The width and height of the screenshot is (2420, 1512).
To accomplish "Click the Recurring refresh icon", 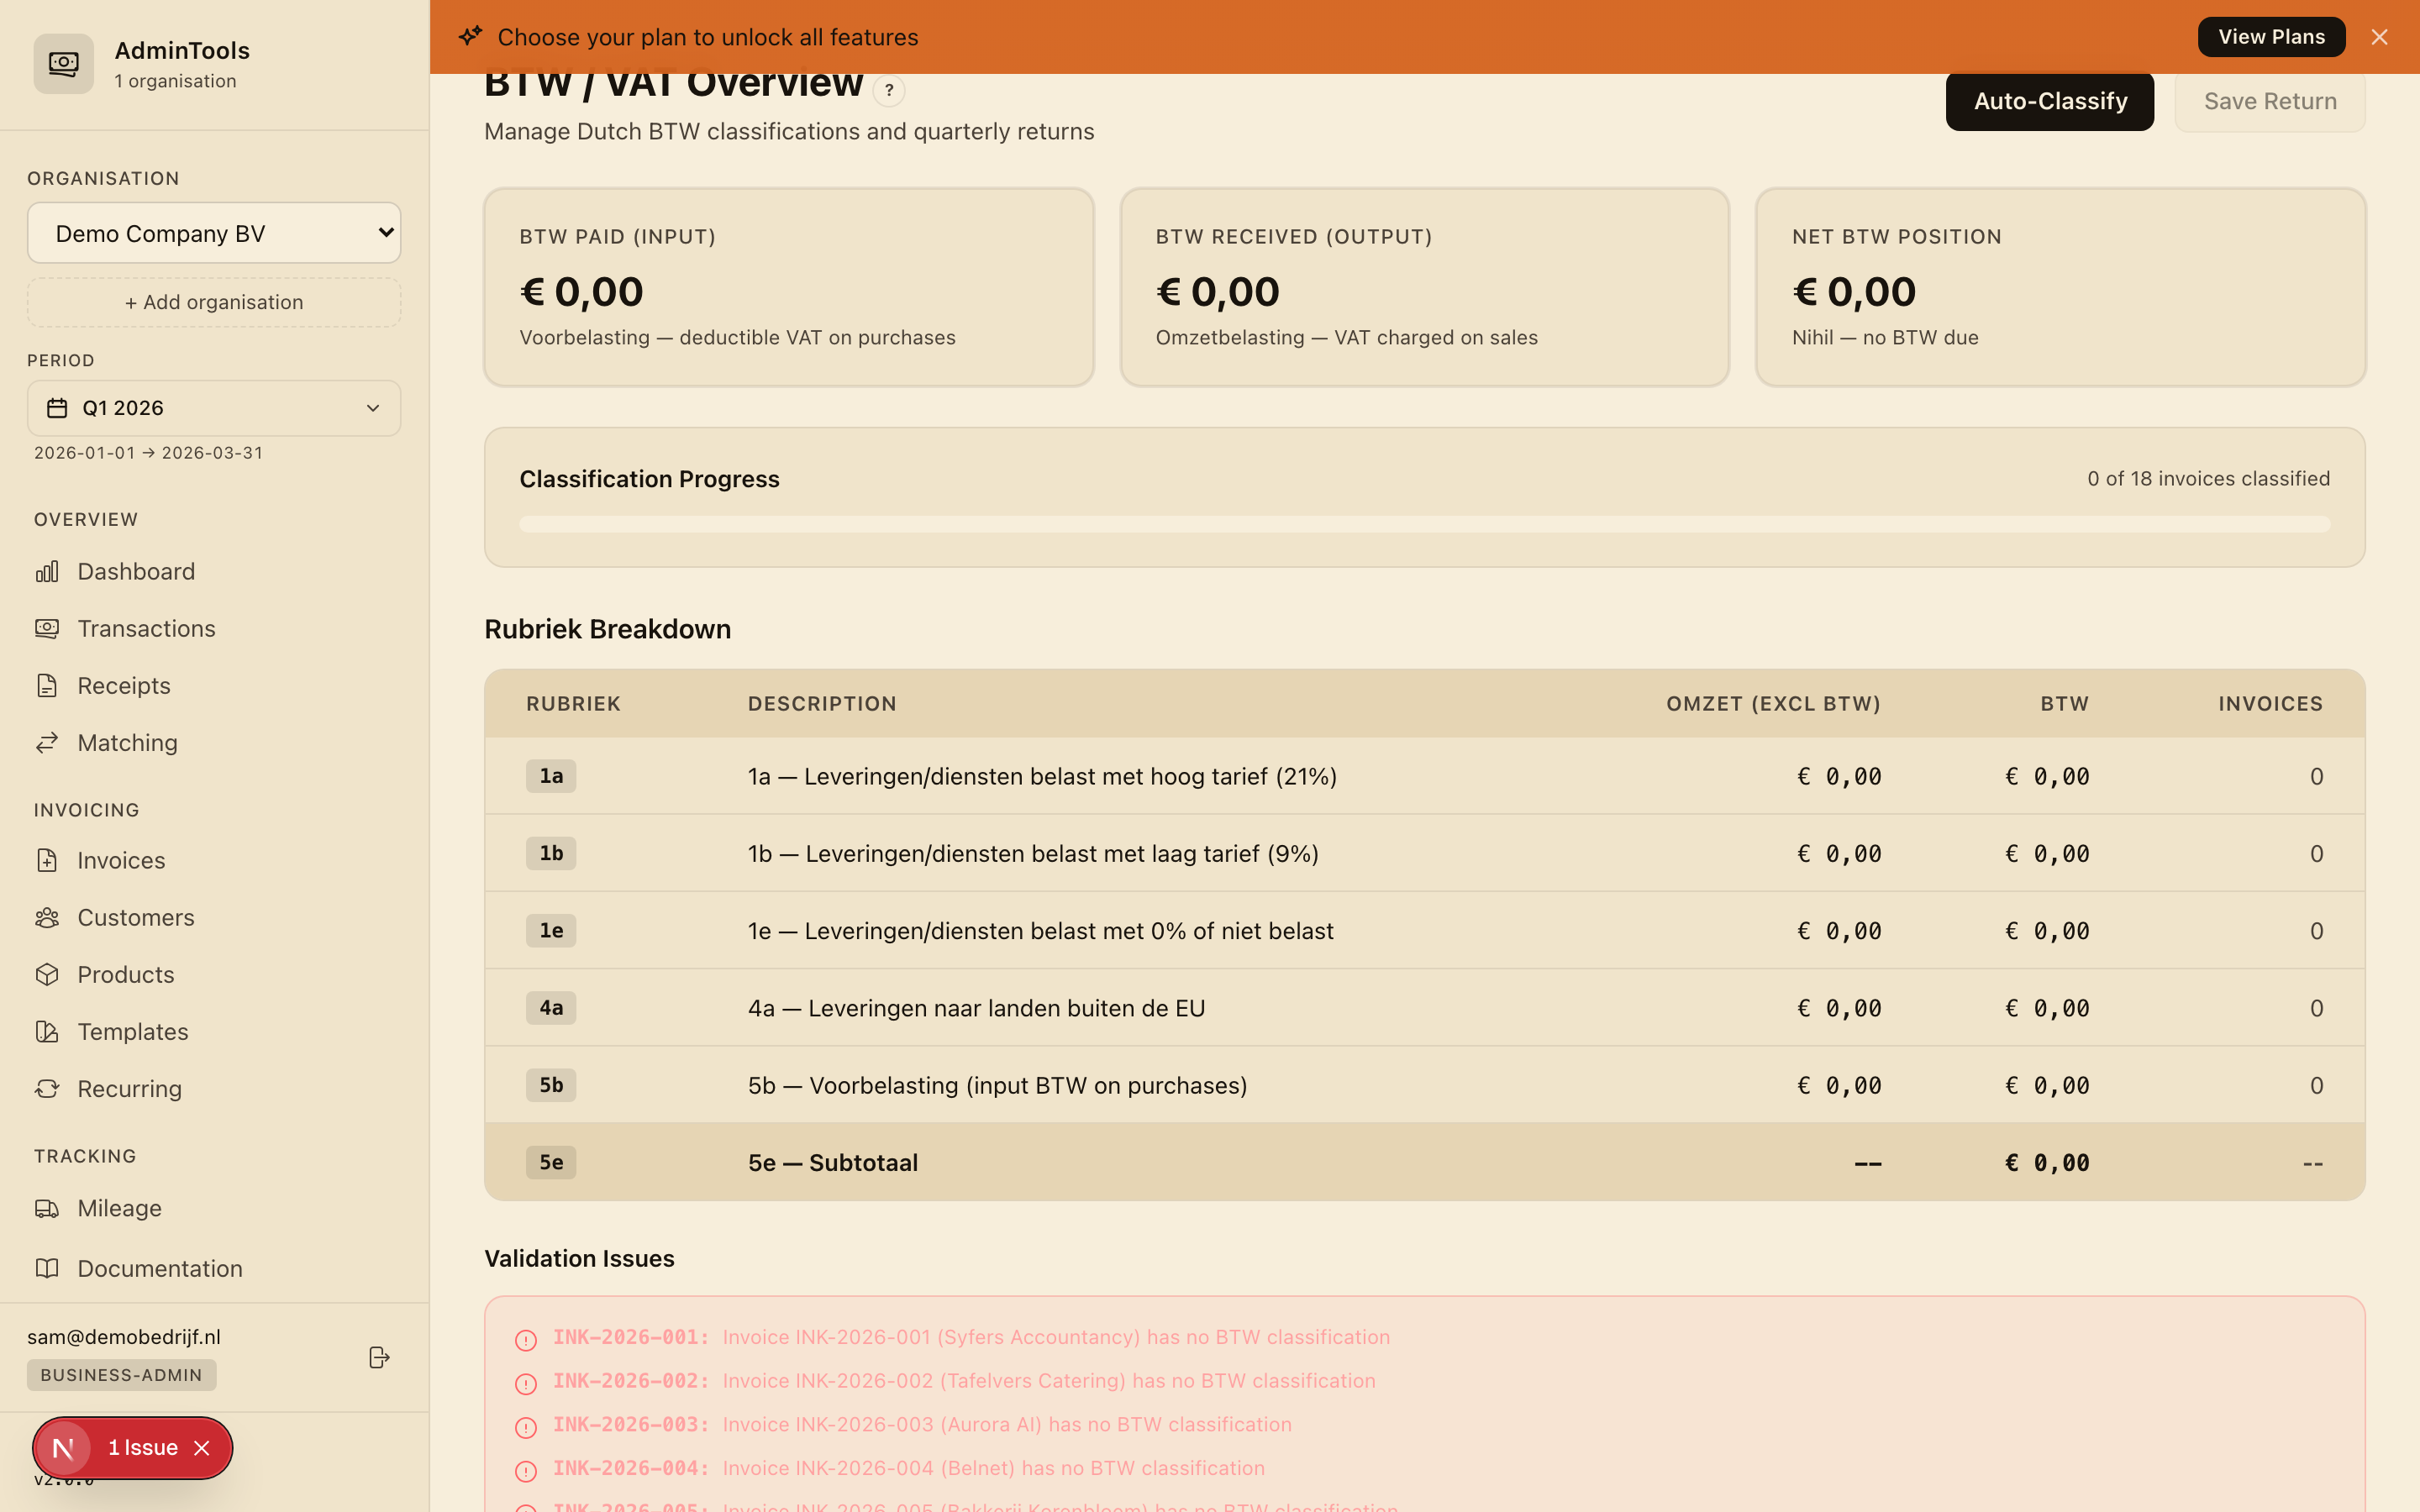I will click(x=47, y=1088).
